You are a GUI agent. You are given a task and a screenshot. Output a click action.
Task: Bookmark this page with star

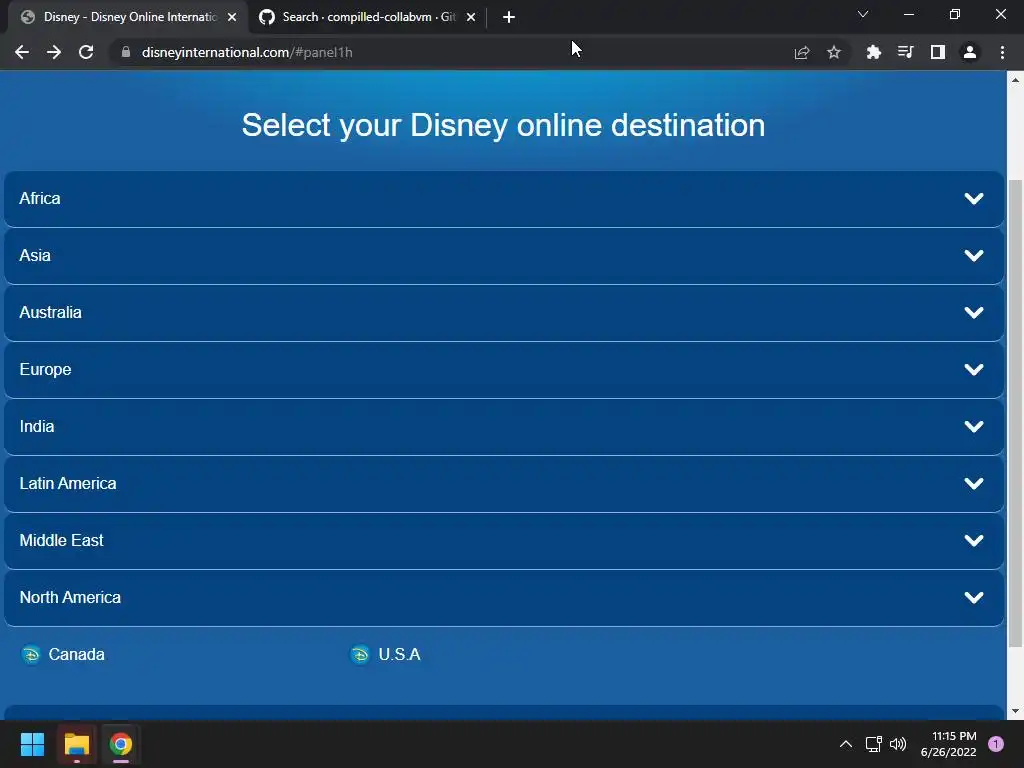click(834, 52)
